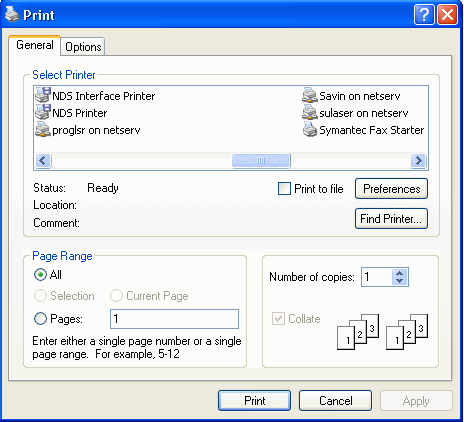Enable the Print to file checkbox
This screenshot has height=422, width=464.
284,189
